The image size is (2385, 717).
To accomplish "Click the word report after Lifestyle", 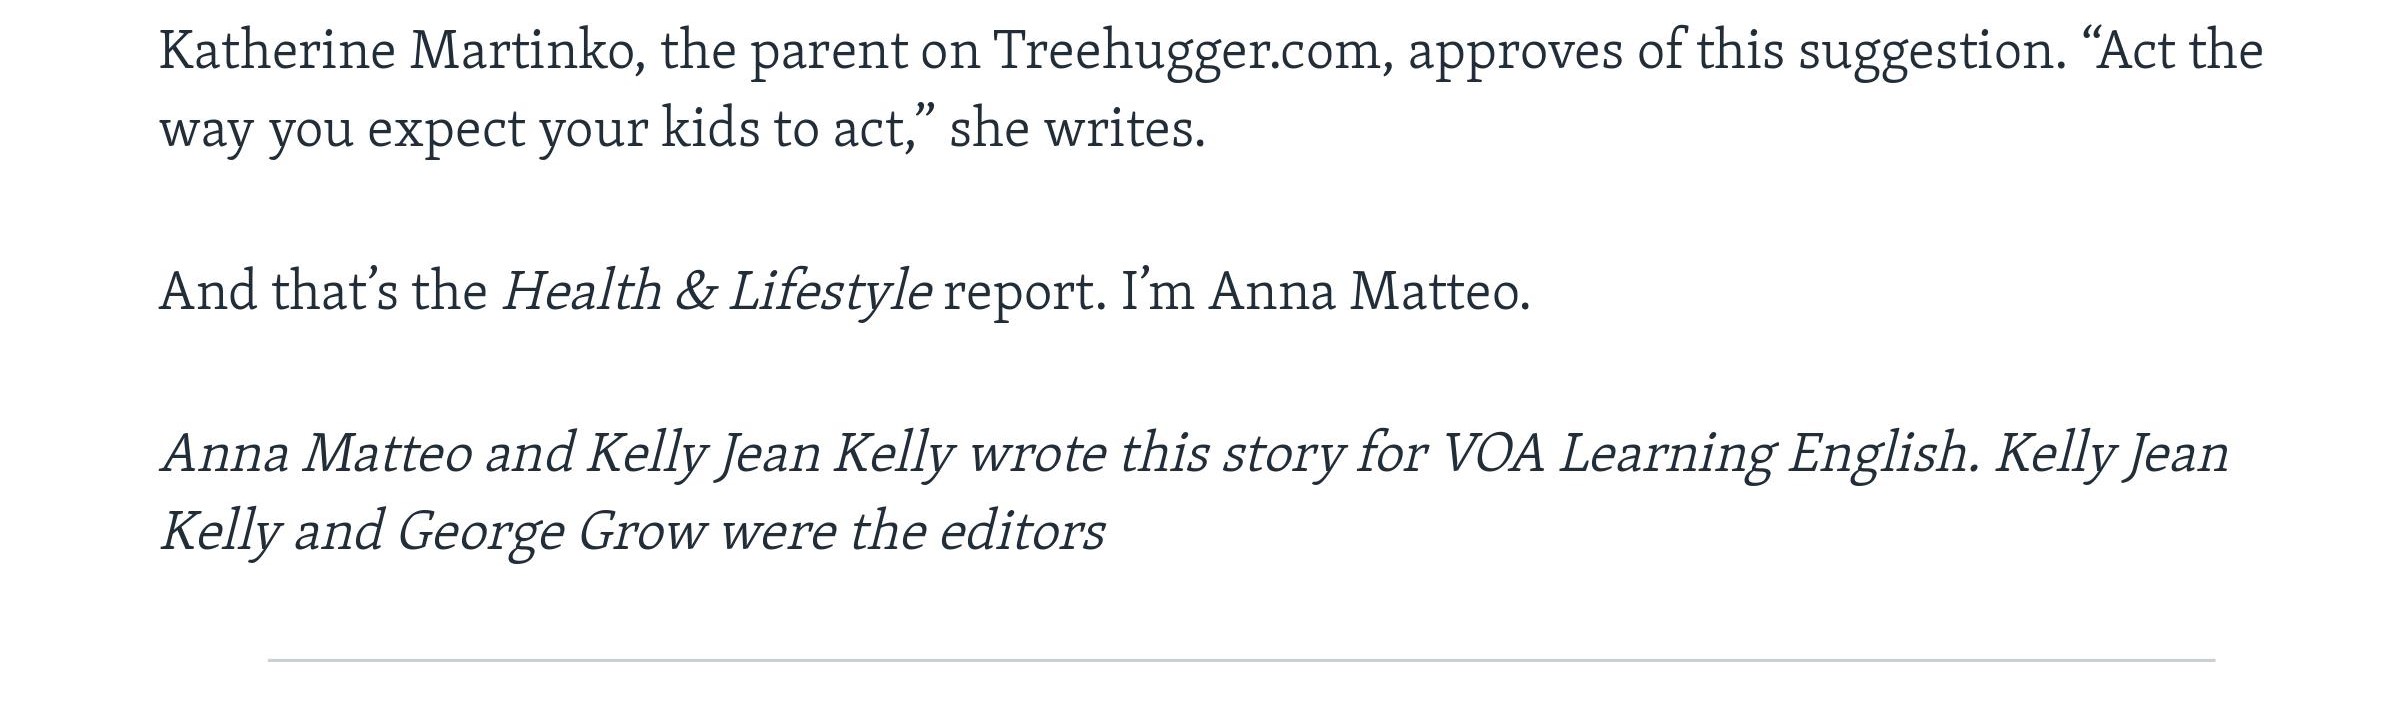I will coord(1024,292).
